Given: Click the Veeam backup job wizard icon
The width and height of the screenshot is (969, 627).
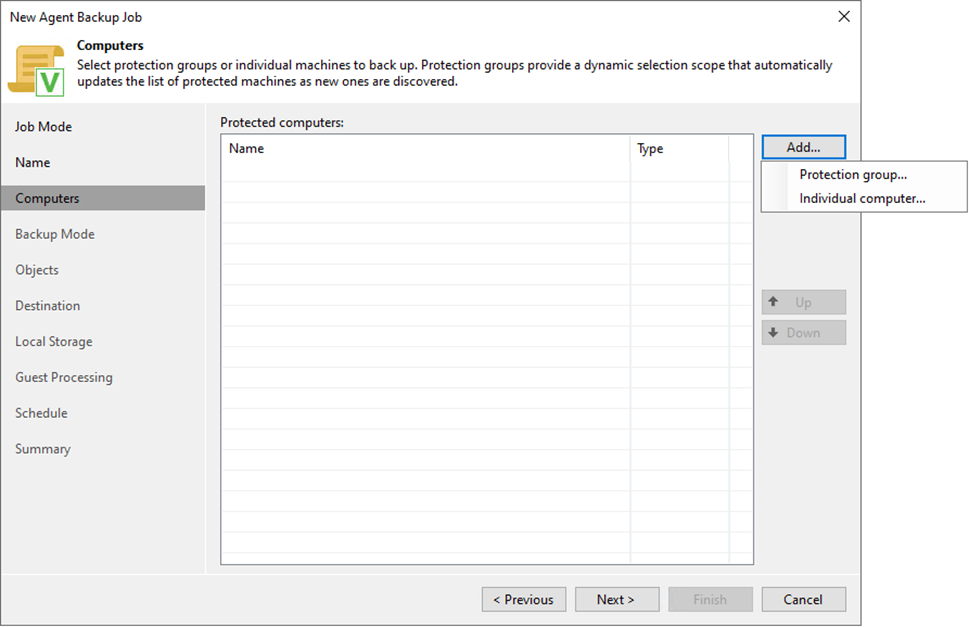Looking at the screenshot, I should click(37, 69).
